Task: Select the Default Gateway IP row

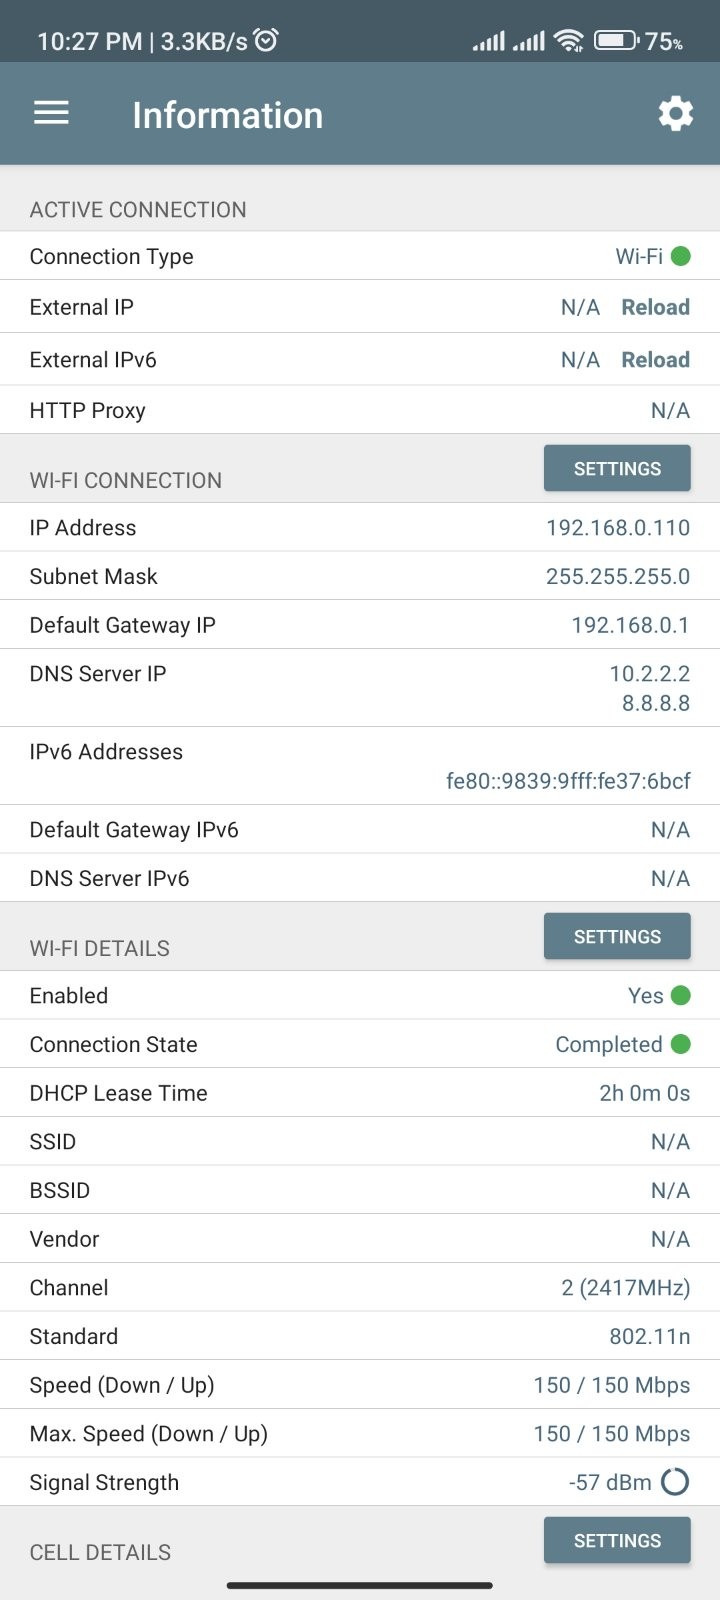Action: coord(360,625)
